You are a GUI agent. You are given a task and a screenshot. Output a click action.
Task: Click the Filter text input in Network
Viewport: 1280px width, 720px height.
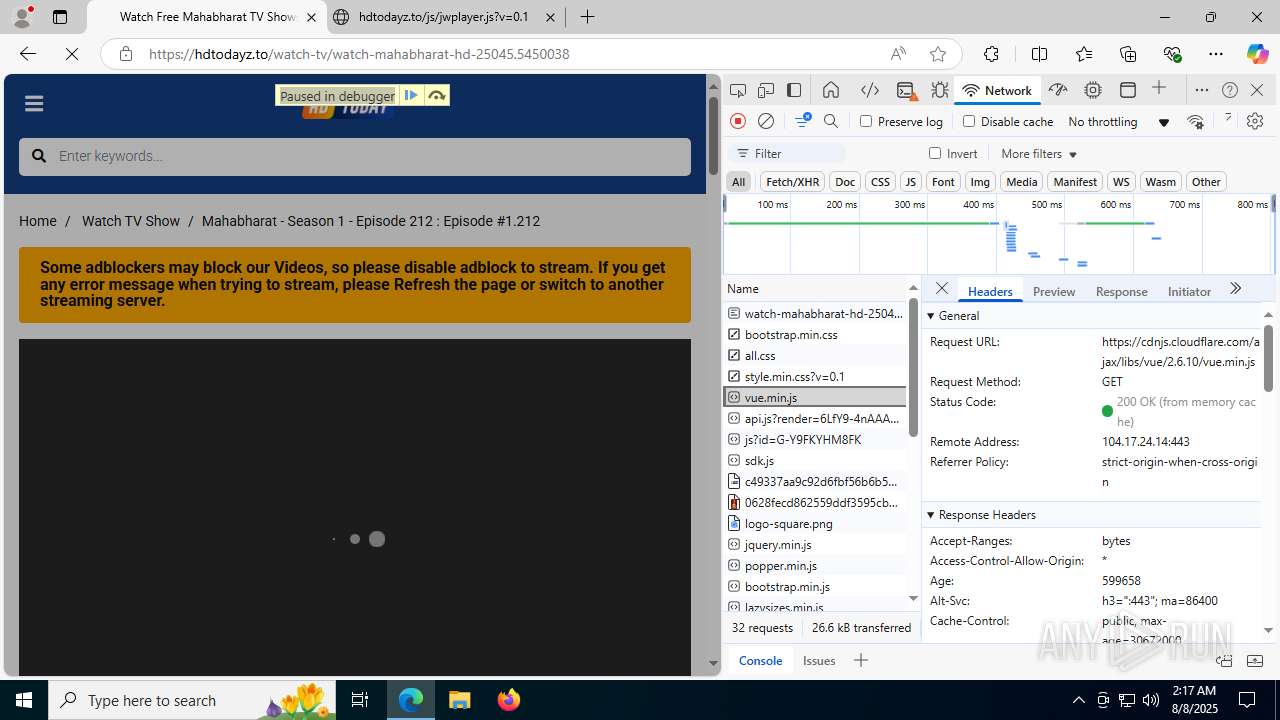click(789, 153)
